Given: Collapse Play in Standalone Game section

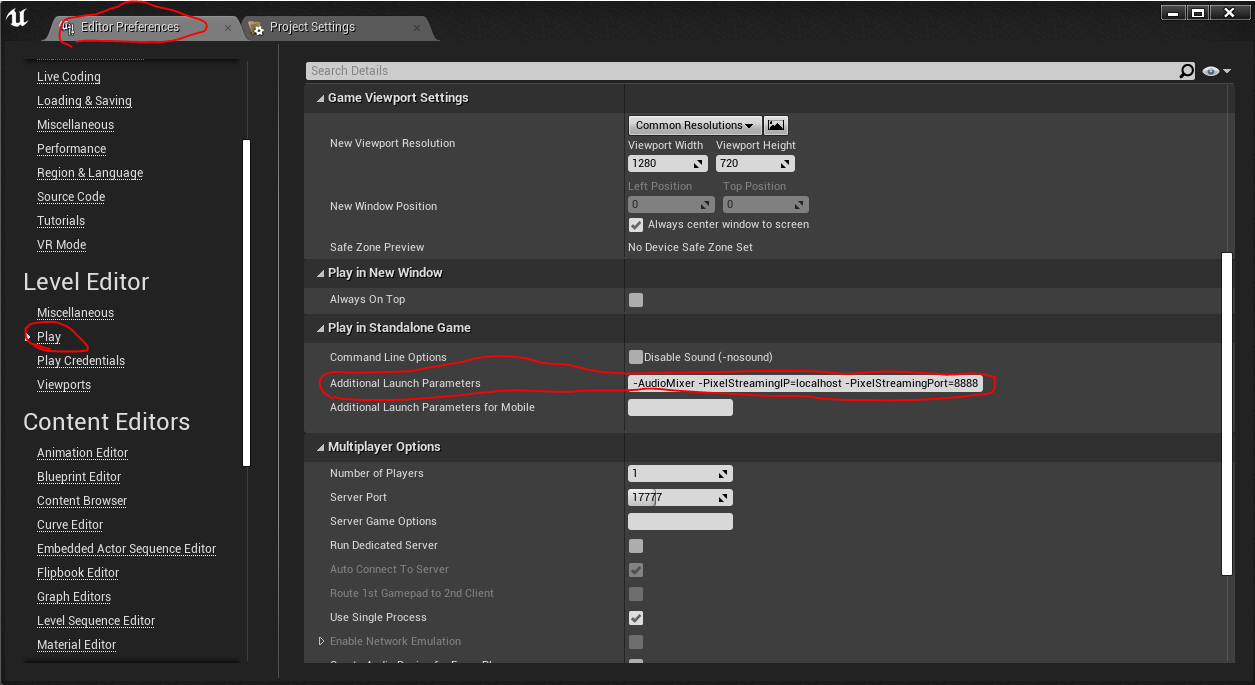Looking at the screenshot, I should [x=320, y=328].
